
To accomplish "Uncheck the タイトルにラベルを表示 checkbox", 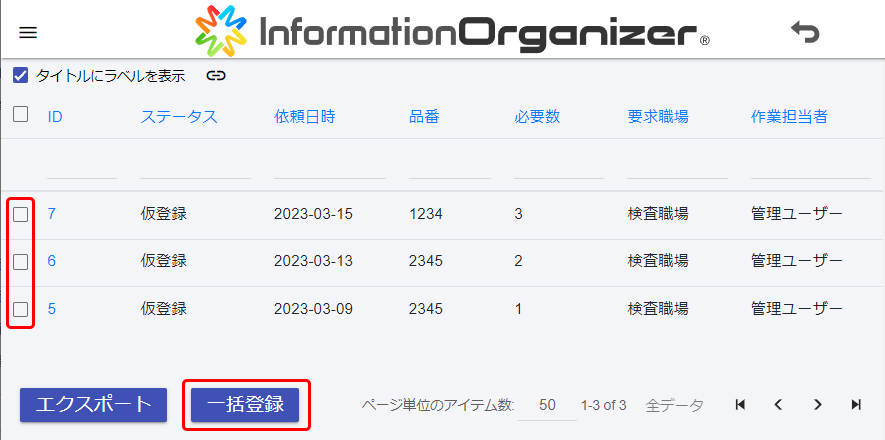I will point(20,75).
